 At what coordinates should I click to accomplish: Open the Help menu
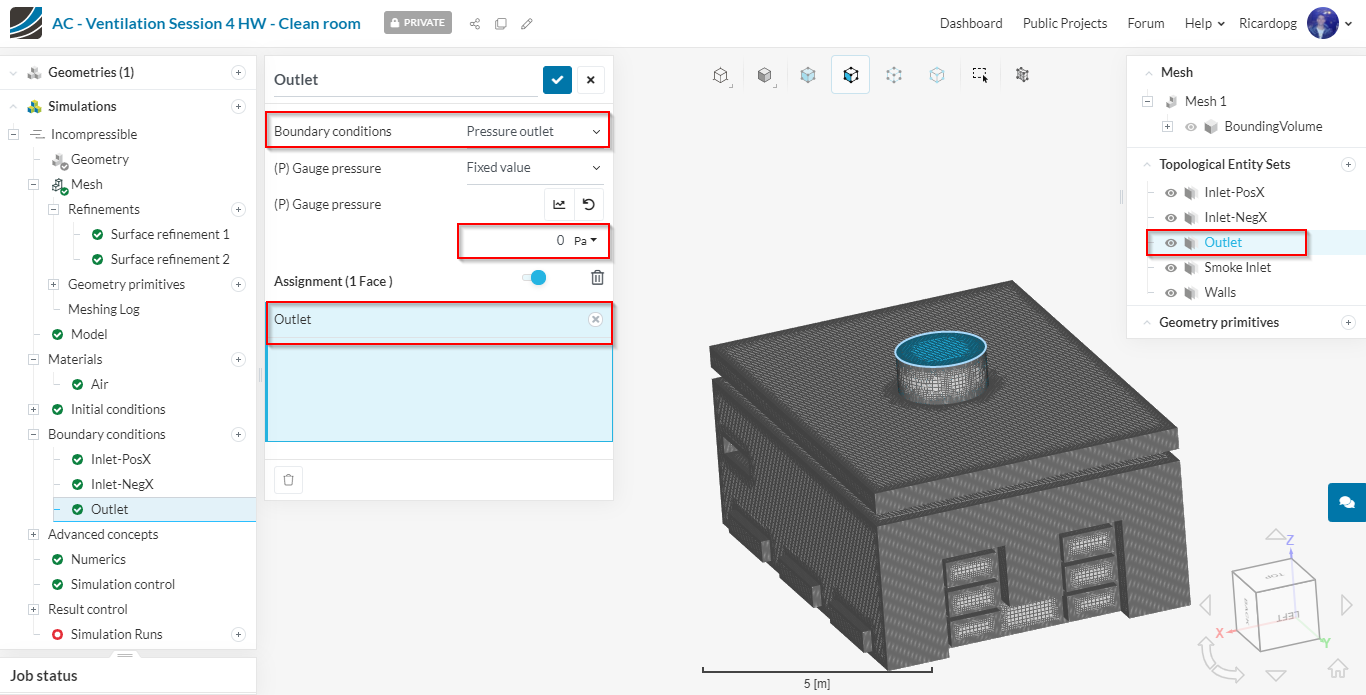(1204, 23)
